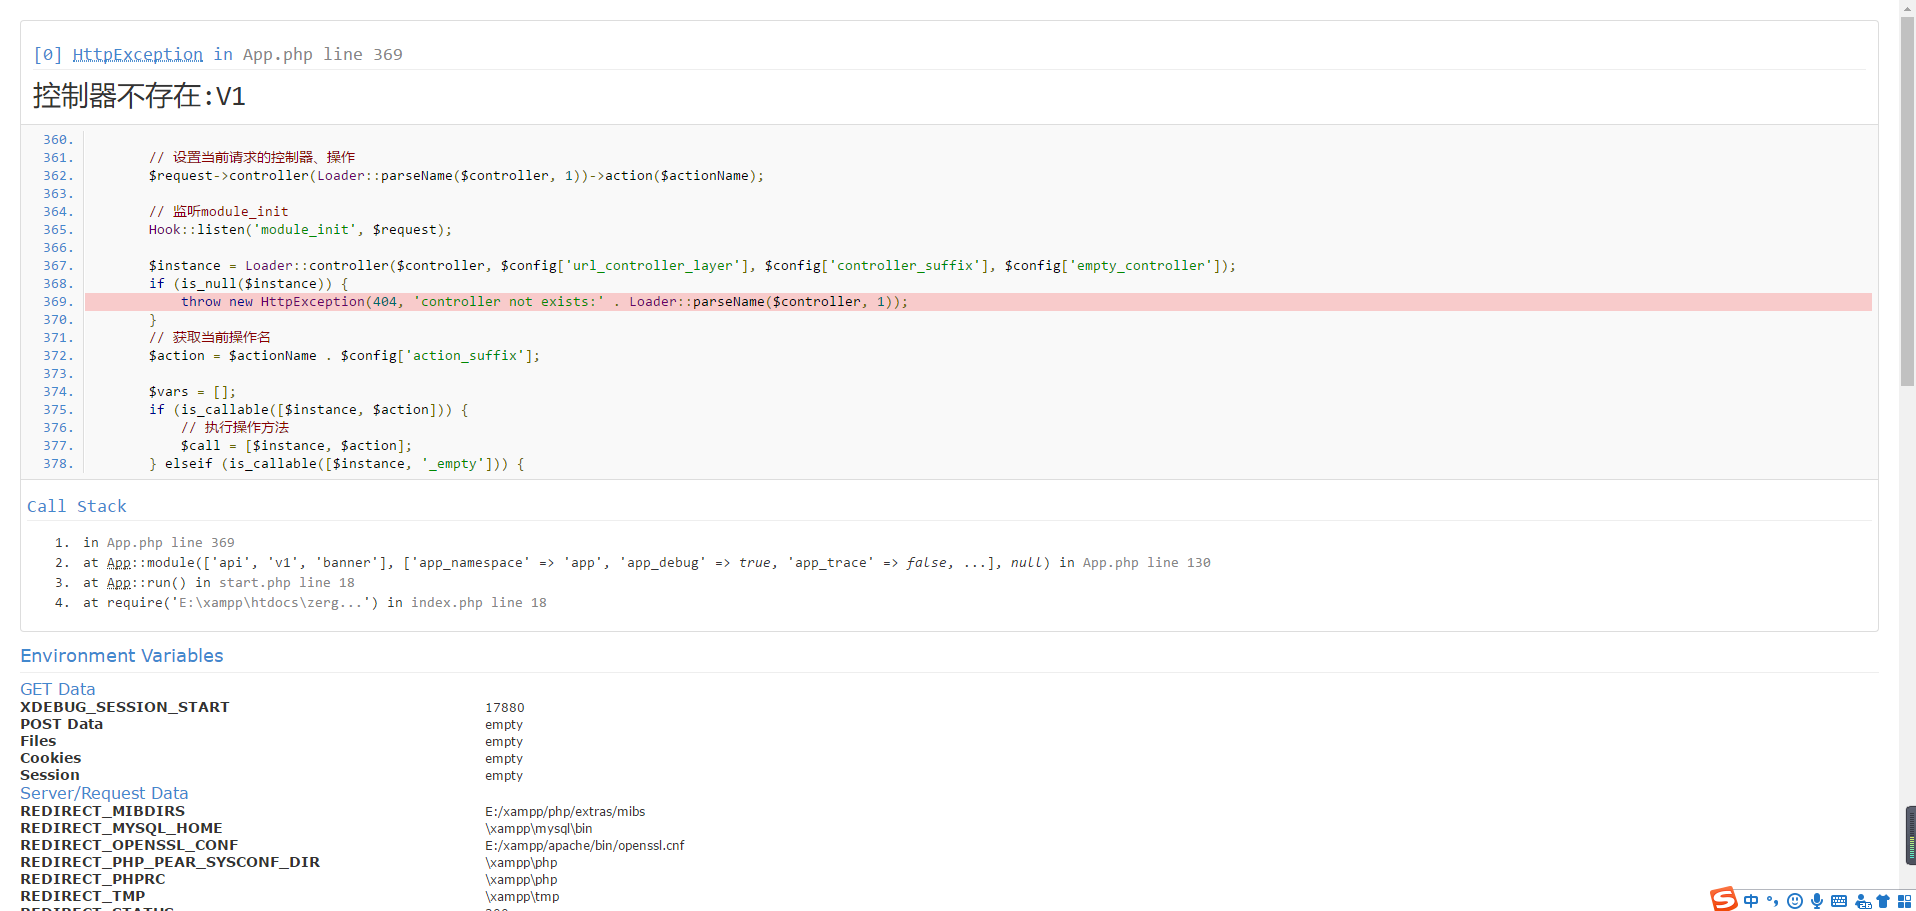This screenshot has width=1916, height=911.
Task: Click the Files label
Action: point(38,741)
